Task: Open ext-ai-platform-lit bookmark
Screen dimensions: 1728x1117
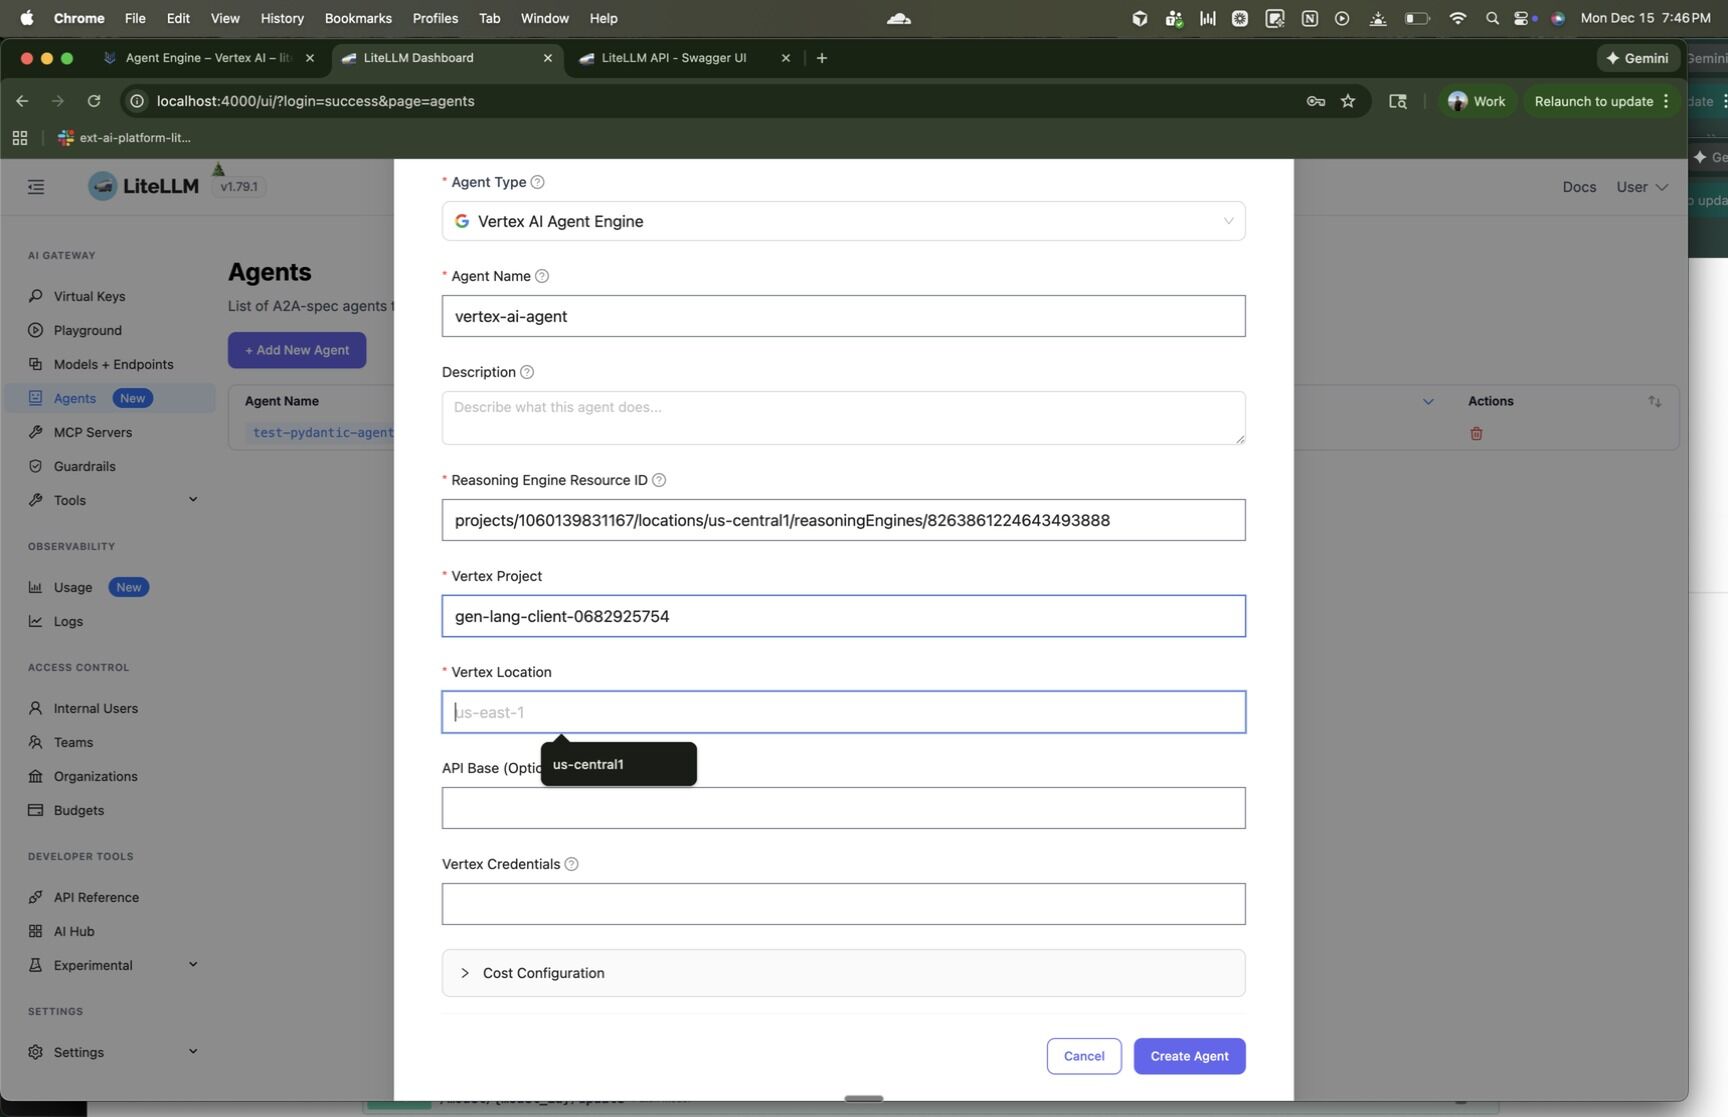Action: (x=124, y=138)
